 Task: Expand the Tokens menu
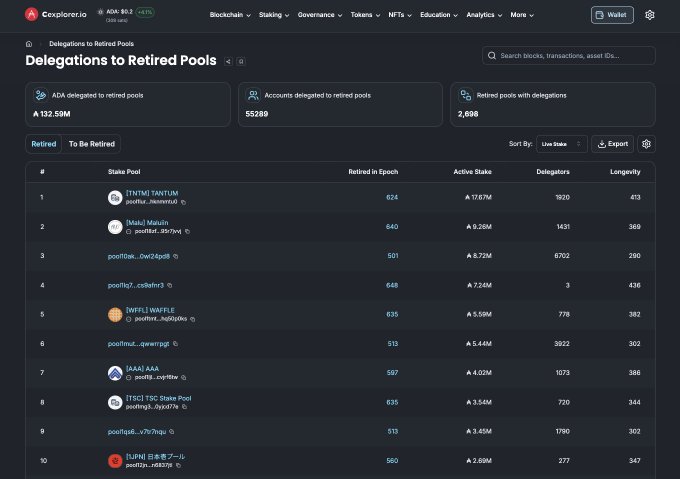point(366,15)
